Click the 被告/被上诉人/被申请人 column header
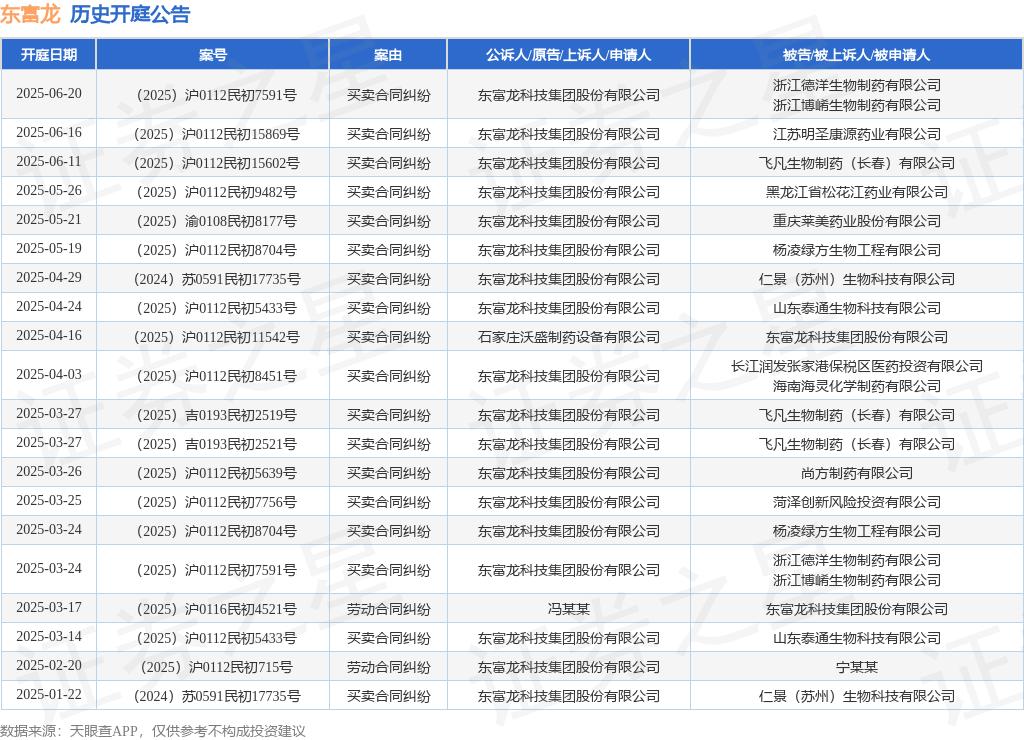Image resolution: width=1024 pixels, height=740 pixels. 856,55
